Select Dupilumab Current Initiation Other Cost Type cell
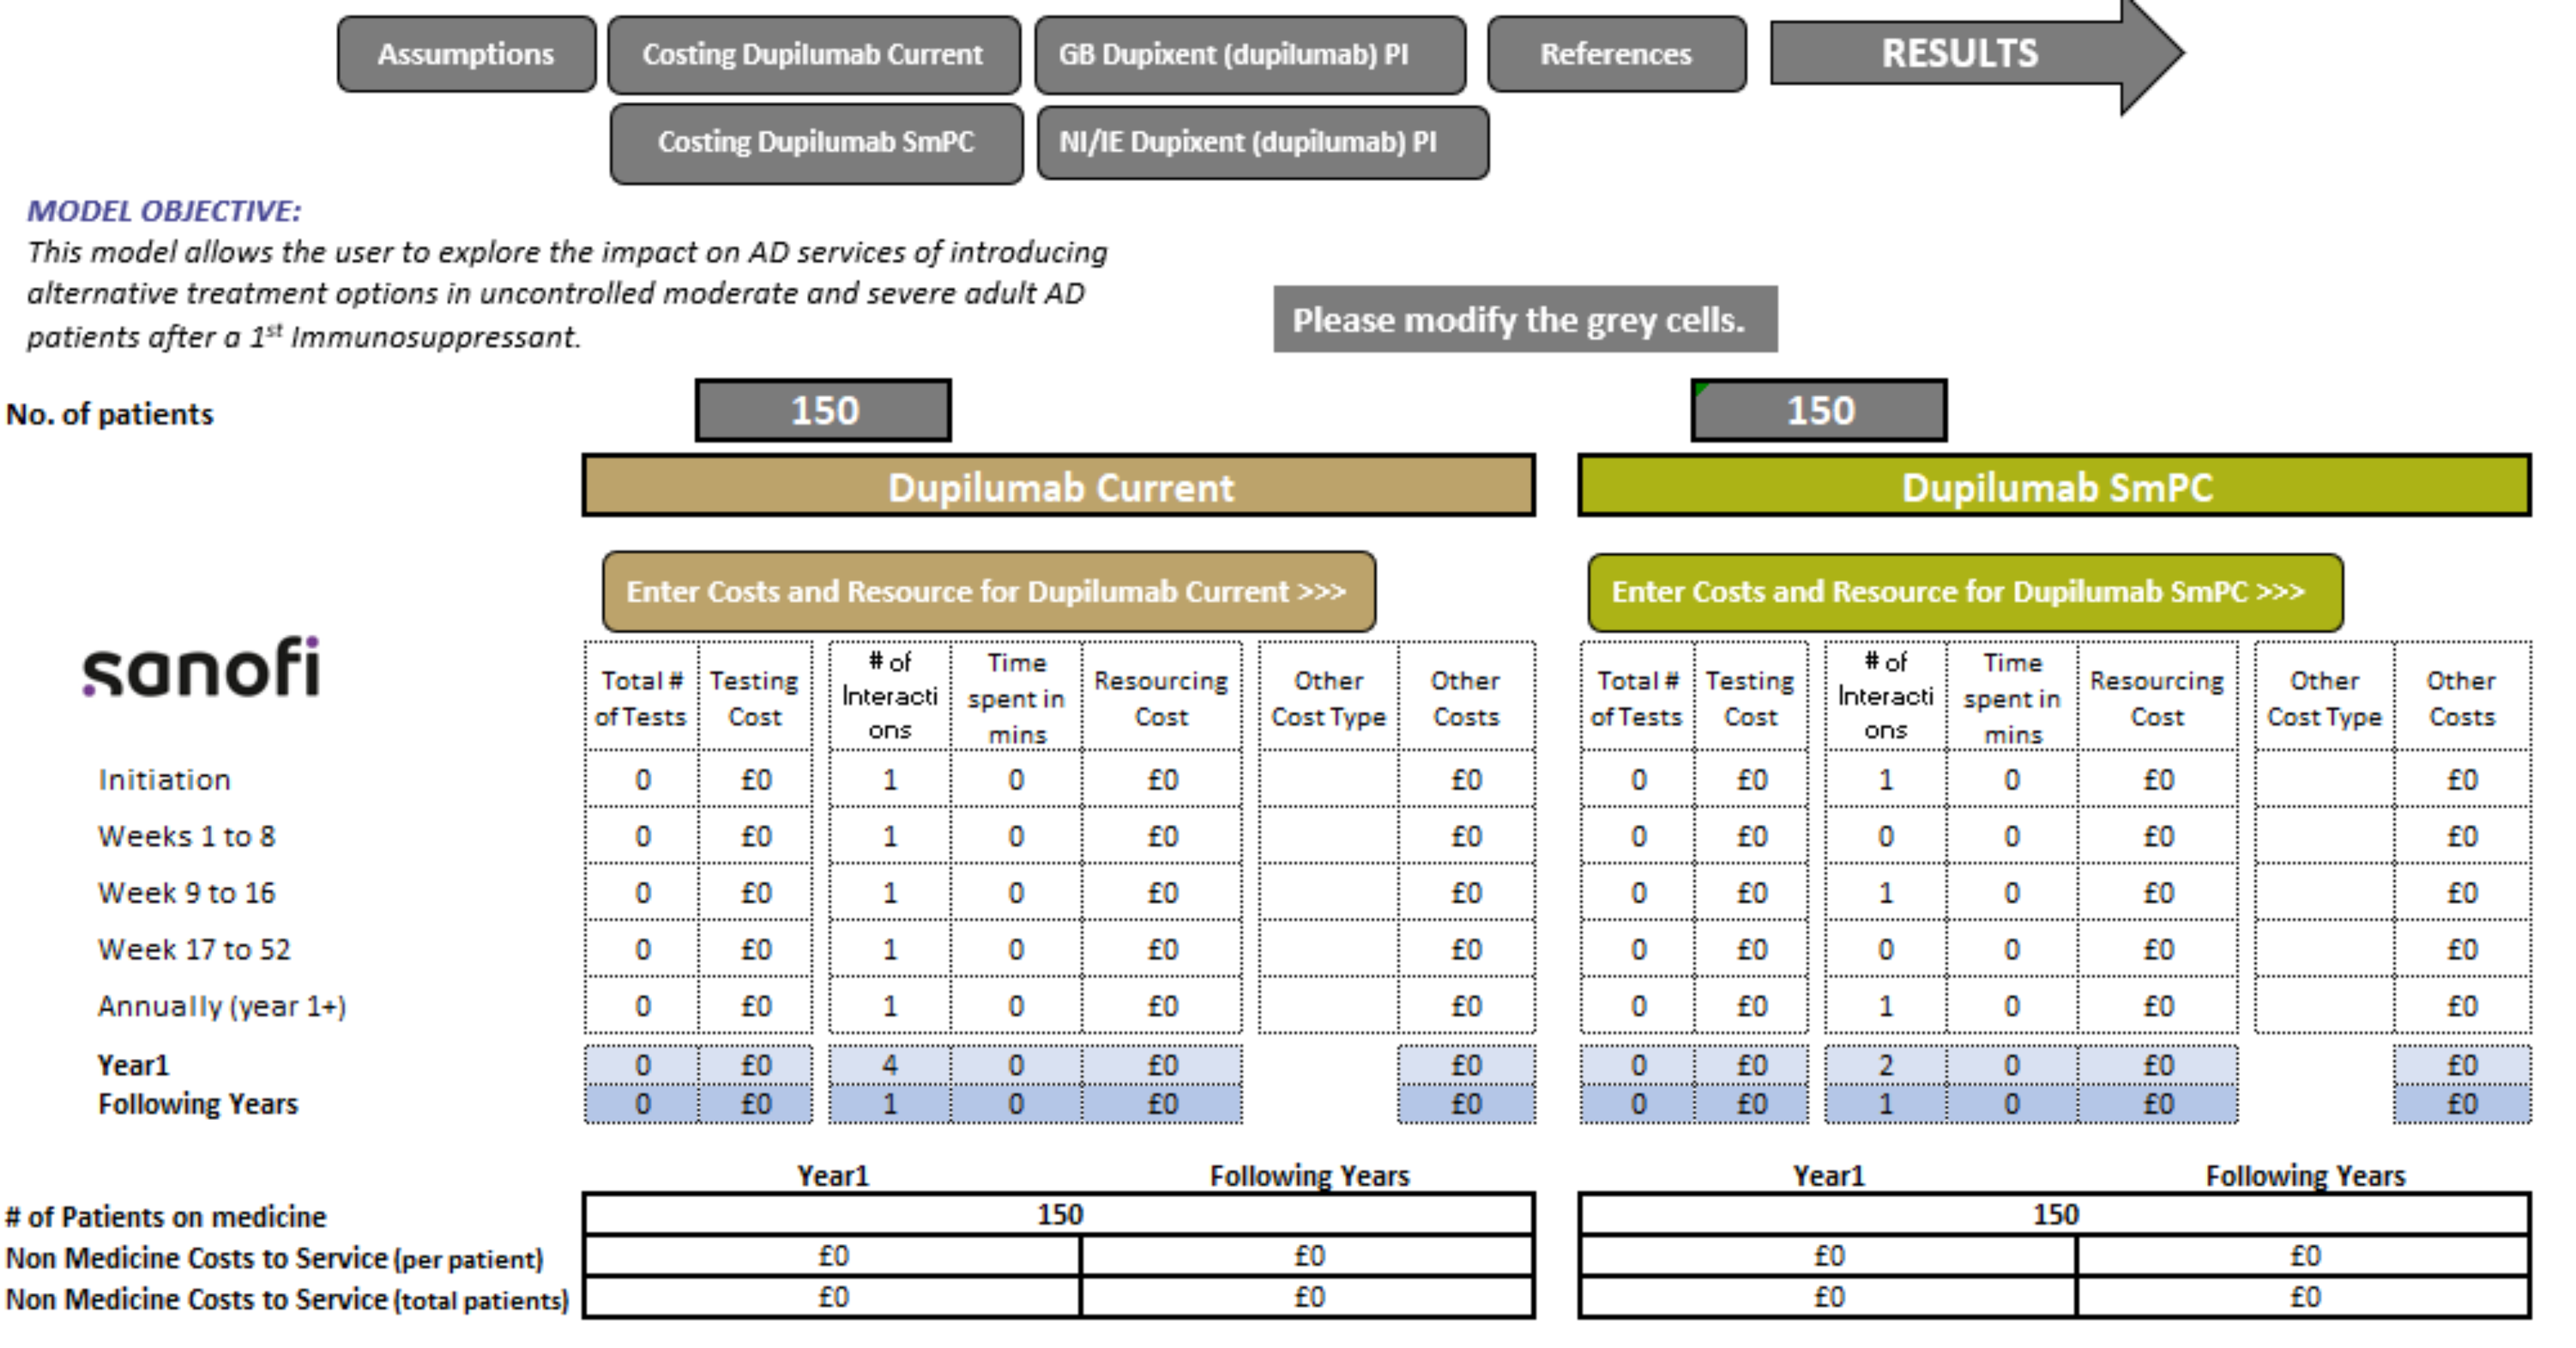This screenshot has width=2576, height=1348. (1328, 779)
